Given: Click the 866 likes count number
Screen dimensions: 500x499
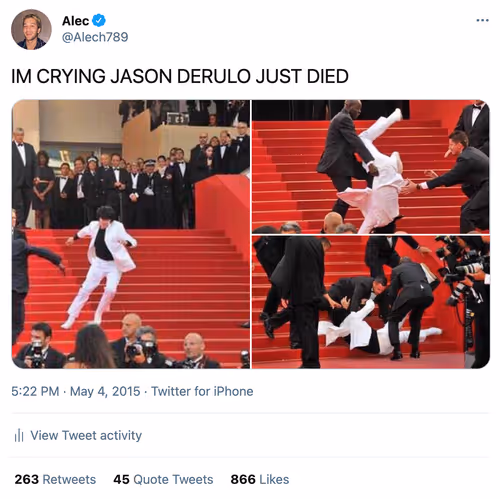Looking at the screenshot, I should click(243, 479).
